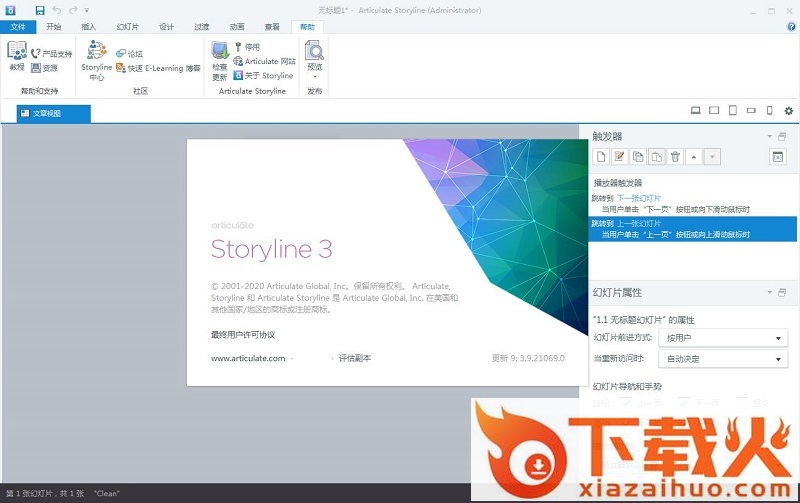Switch to tablet portrait preview mode
This screenshot has width=800, height=503.
click(733, 110)
